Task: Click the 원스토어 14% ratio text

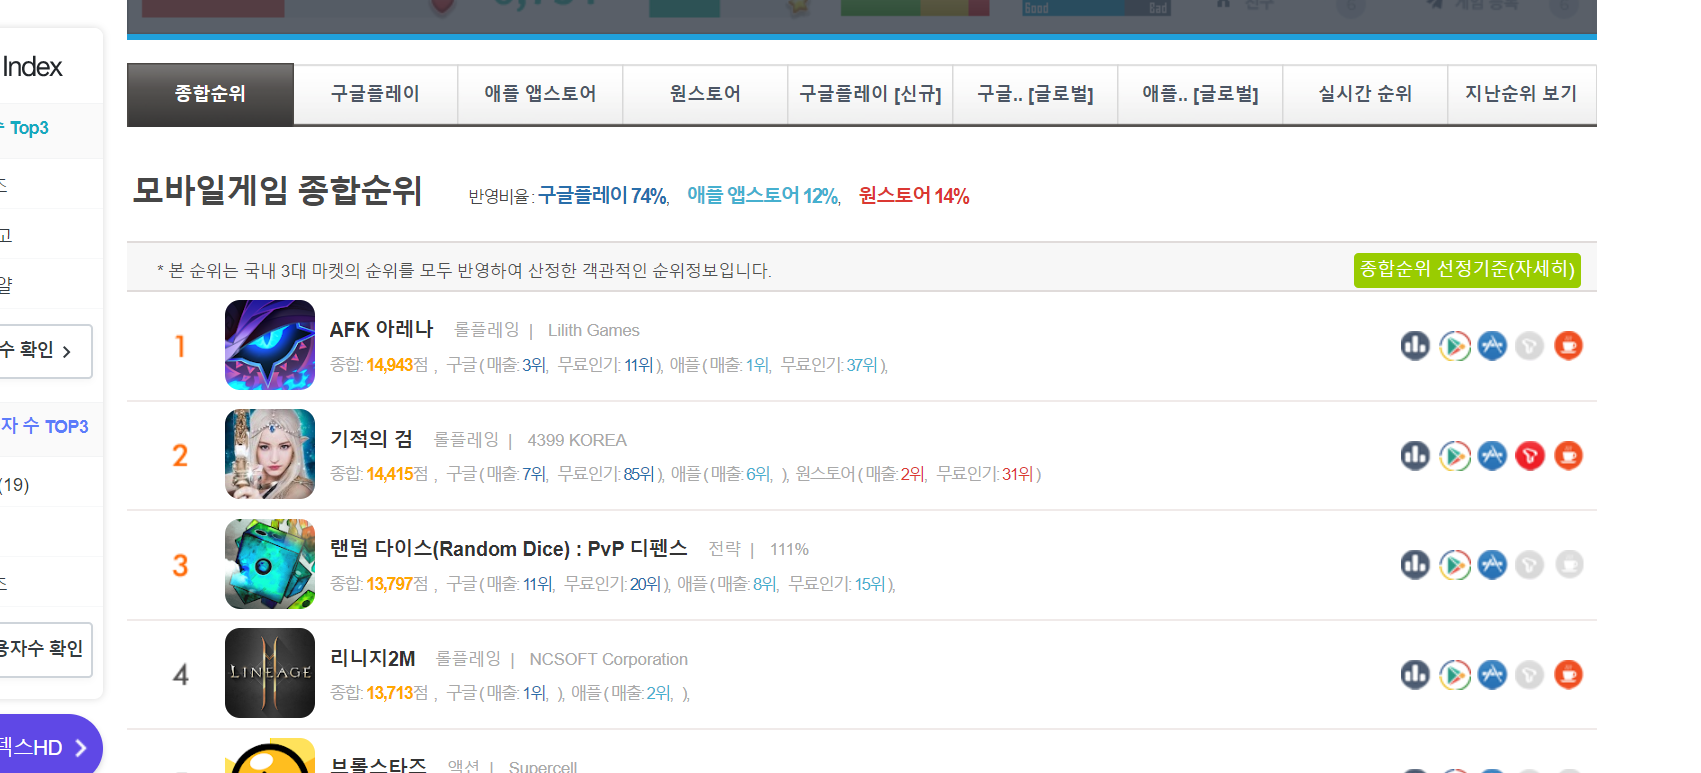Action: [914, 196]
